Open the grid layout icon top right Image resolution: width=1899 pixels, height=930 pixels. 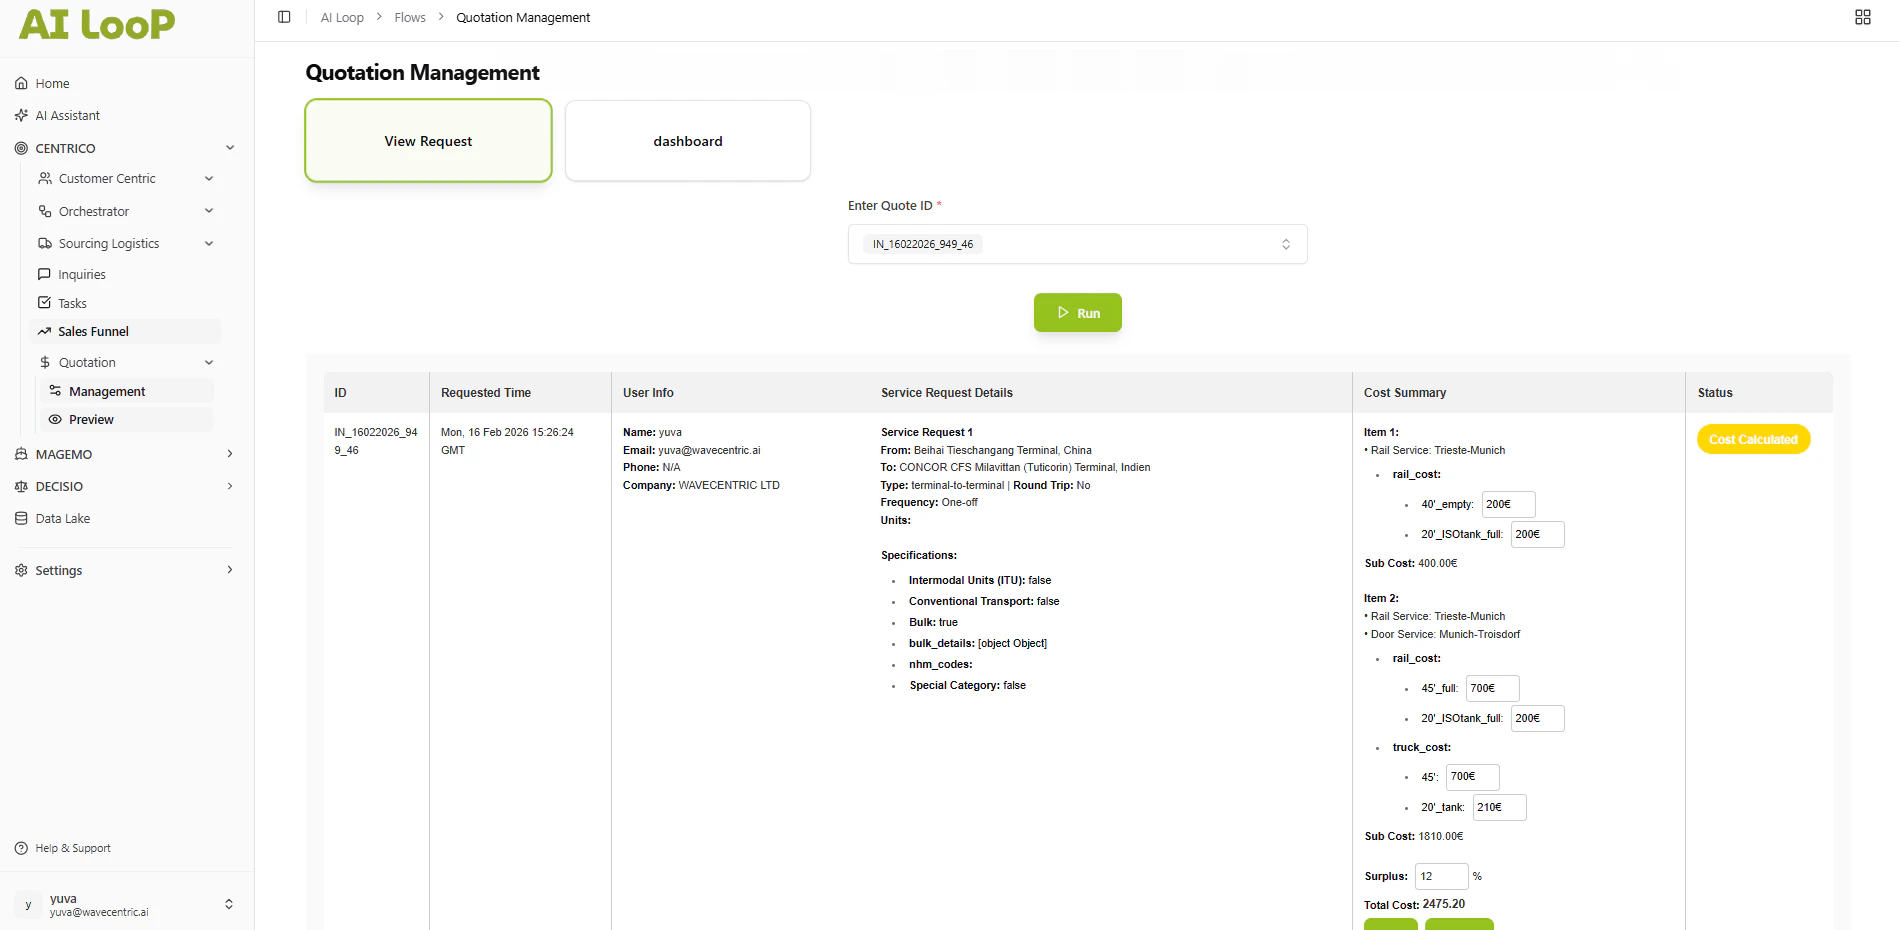click(1862, 17)
